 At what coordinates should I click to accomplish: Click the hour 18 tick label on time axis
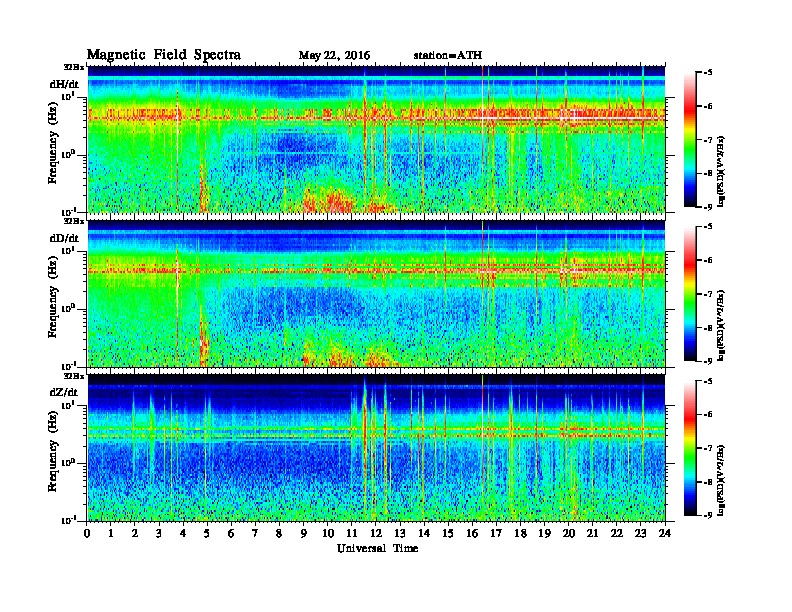521,533
